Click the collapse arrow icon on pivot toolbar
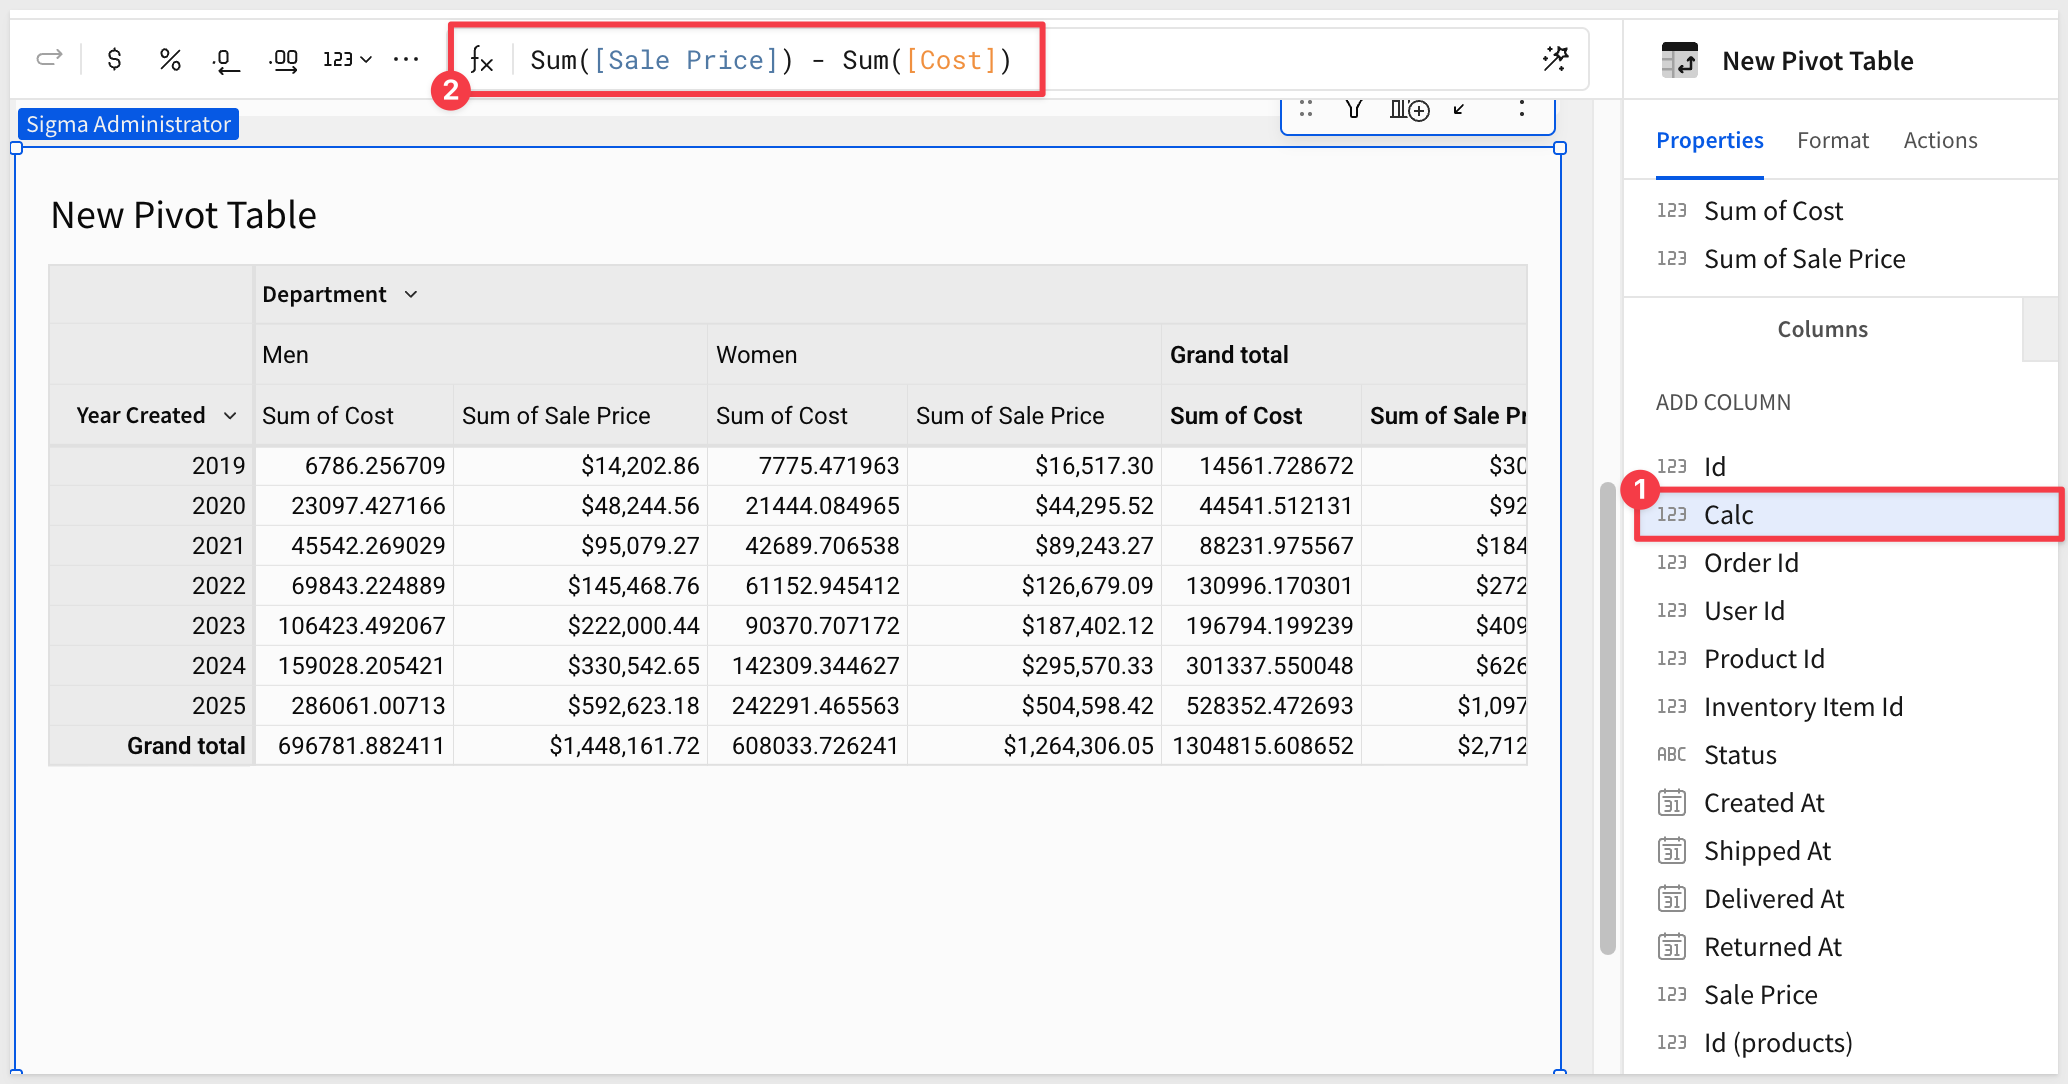 pyautogui.click(x=1460, y=109)
